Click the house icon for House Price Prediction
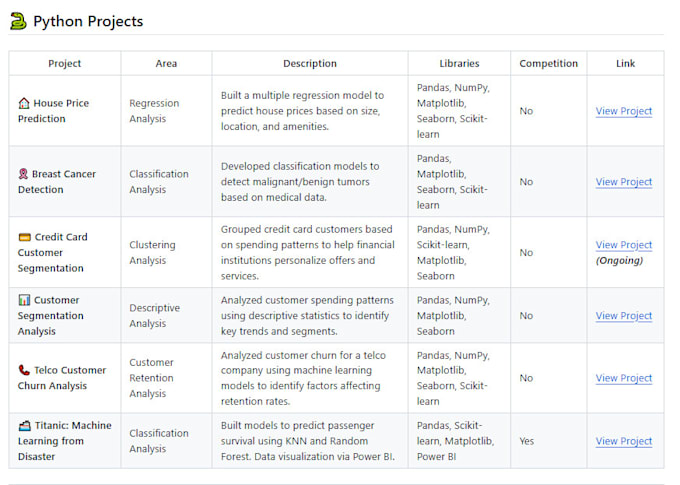Image resolution: width=680 pixels, height=485 pixels. point(24,103)
